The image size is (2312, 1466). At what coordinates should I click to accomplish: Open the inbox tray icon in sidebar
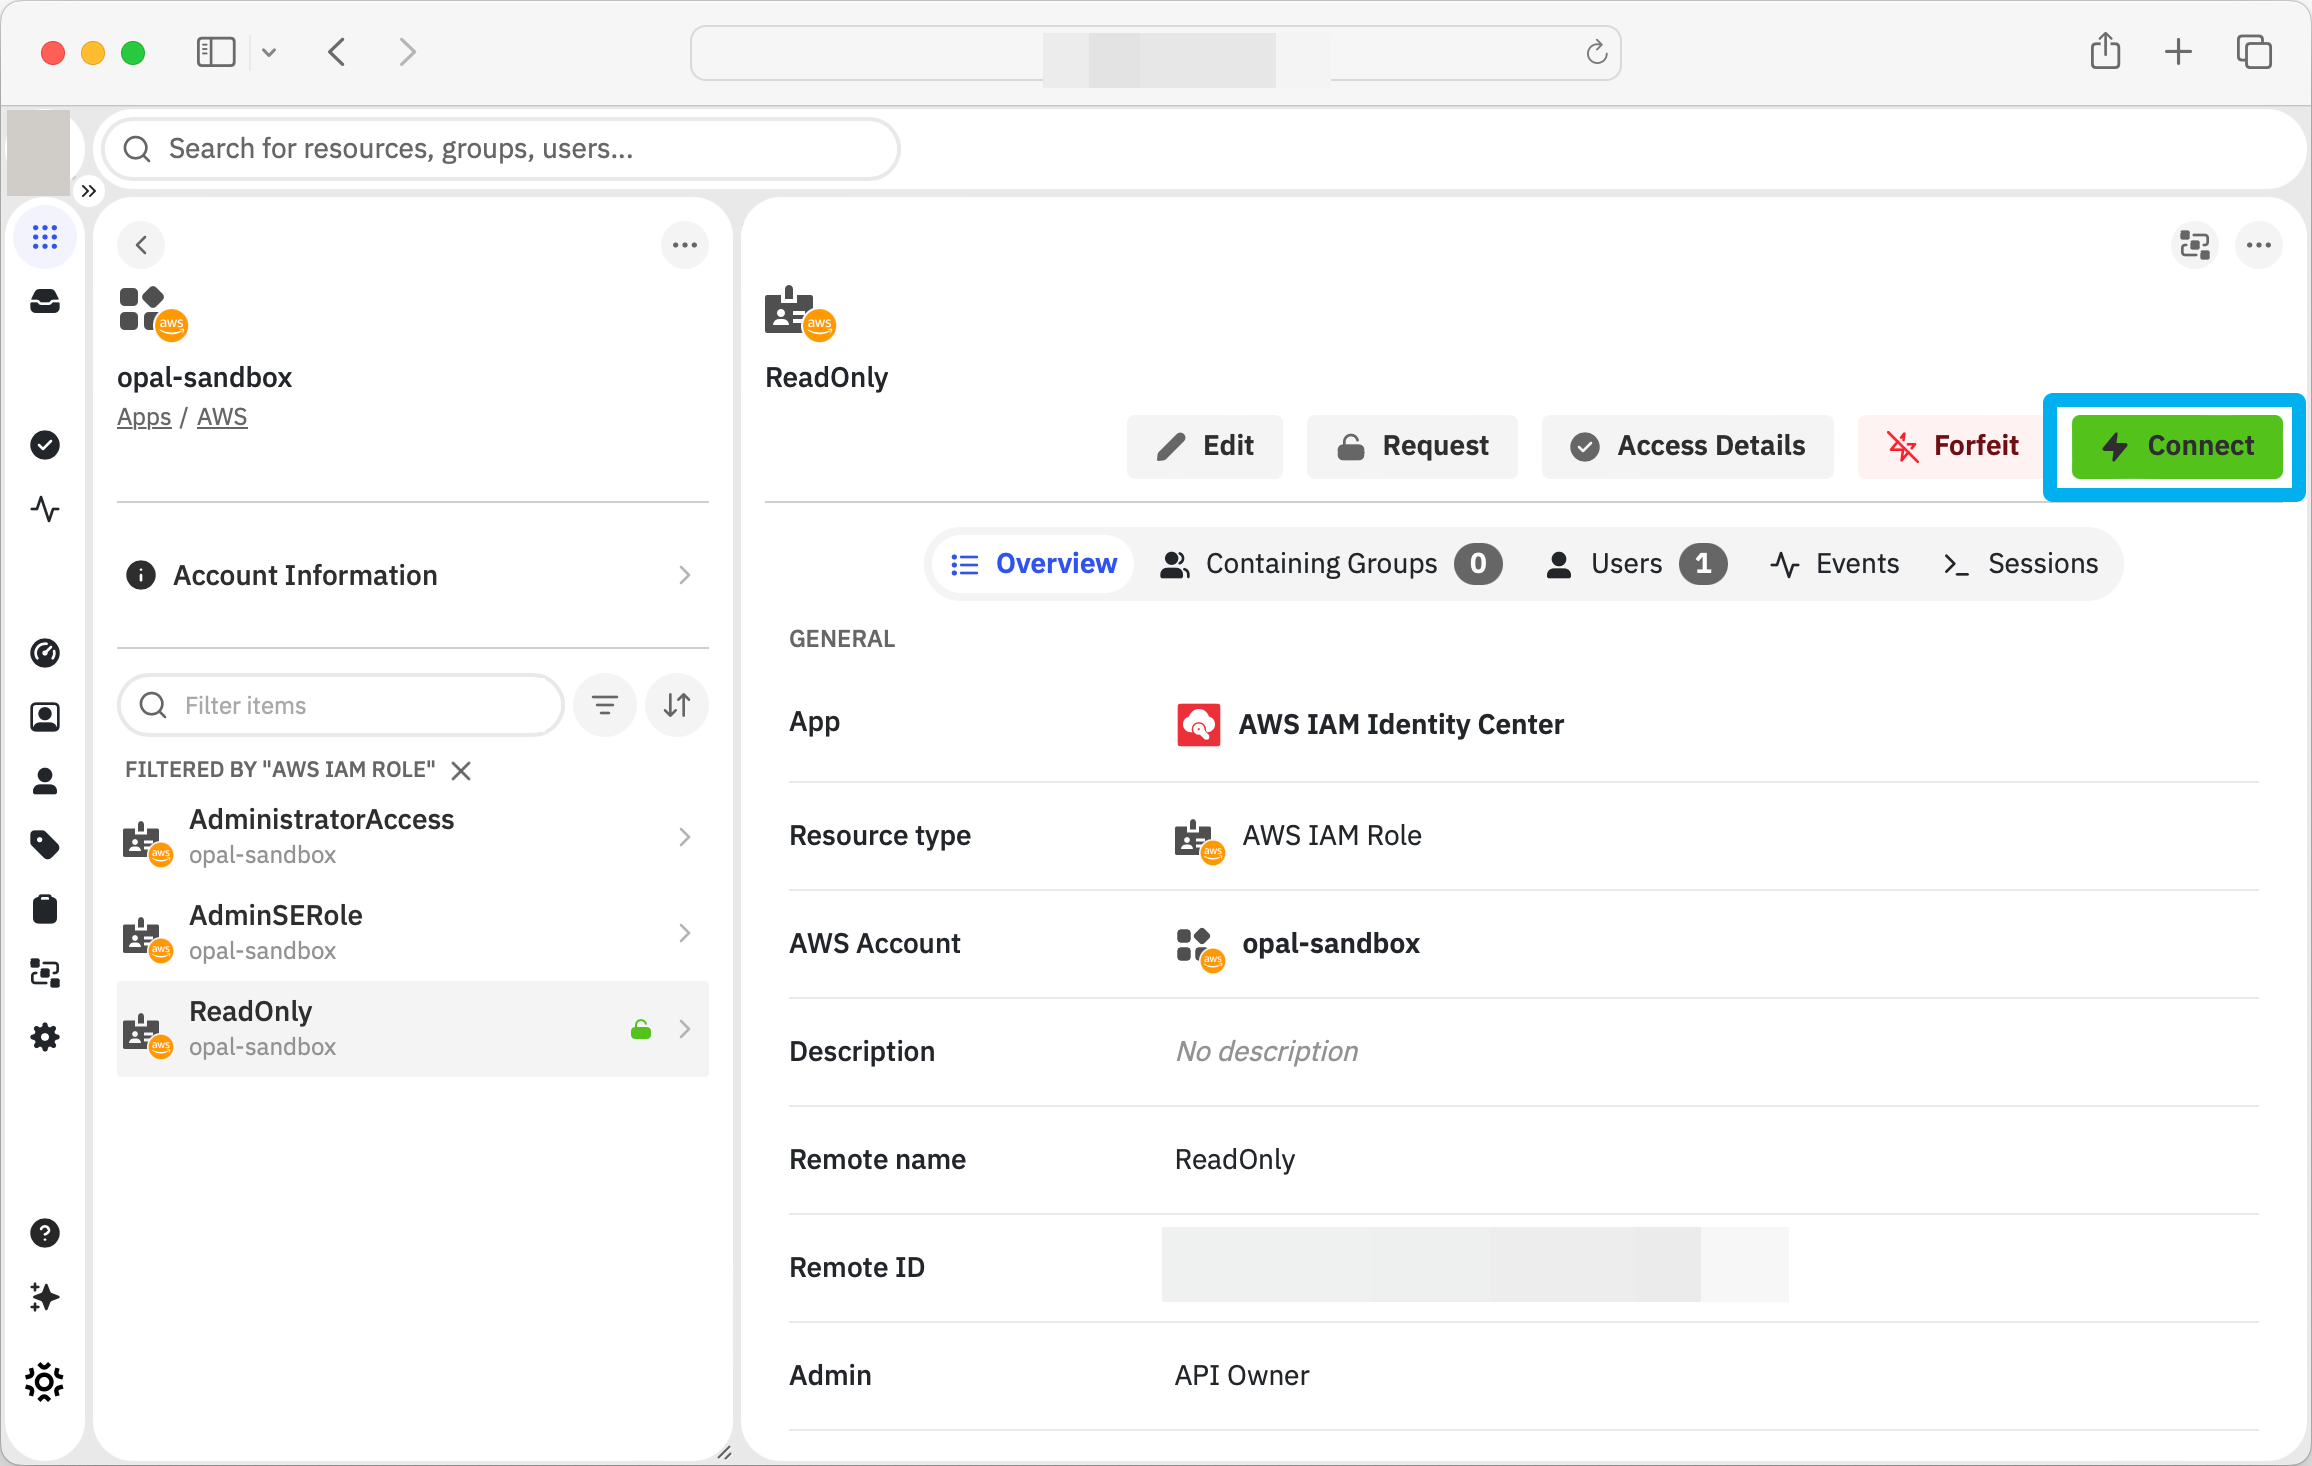coord(45,301)
